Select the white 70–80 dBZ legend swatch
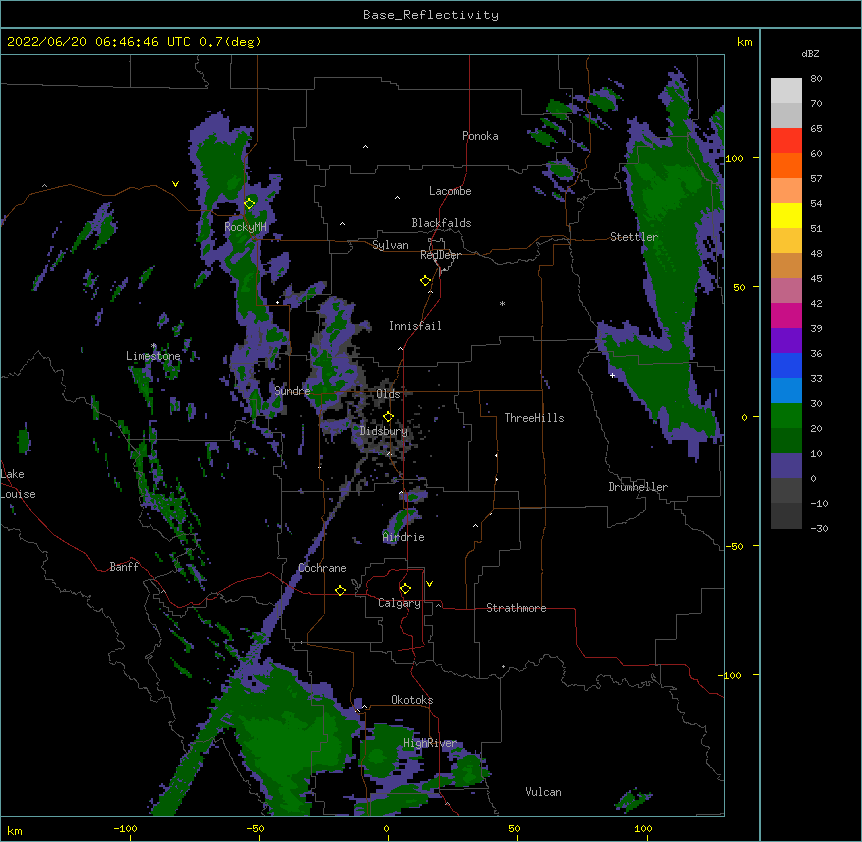Image resolution: width=862 pixels, height=842 pixels. (786, 91)
